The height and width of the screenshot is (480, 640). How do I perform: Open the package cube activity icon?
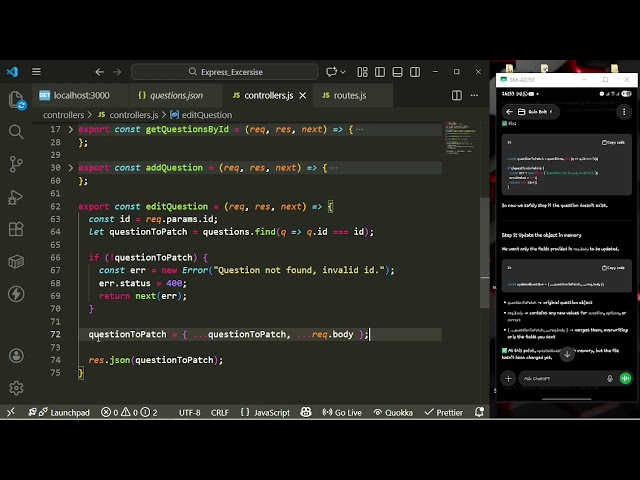point(16,262)
